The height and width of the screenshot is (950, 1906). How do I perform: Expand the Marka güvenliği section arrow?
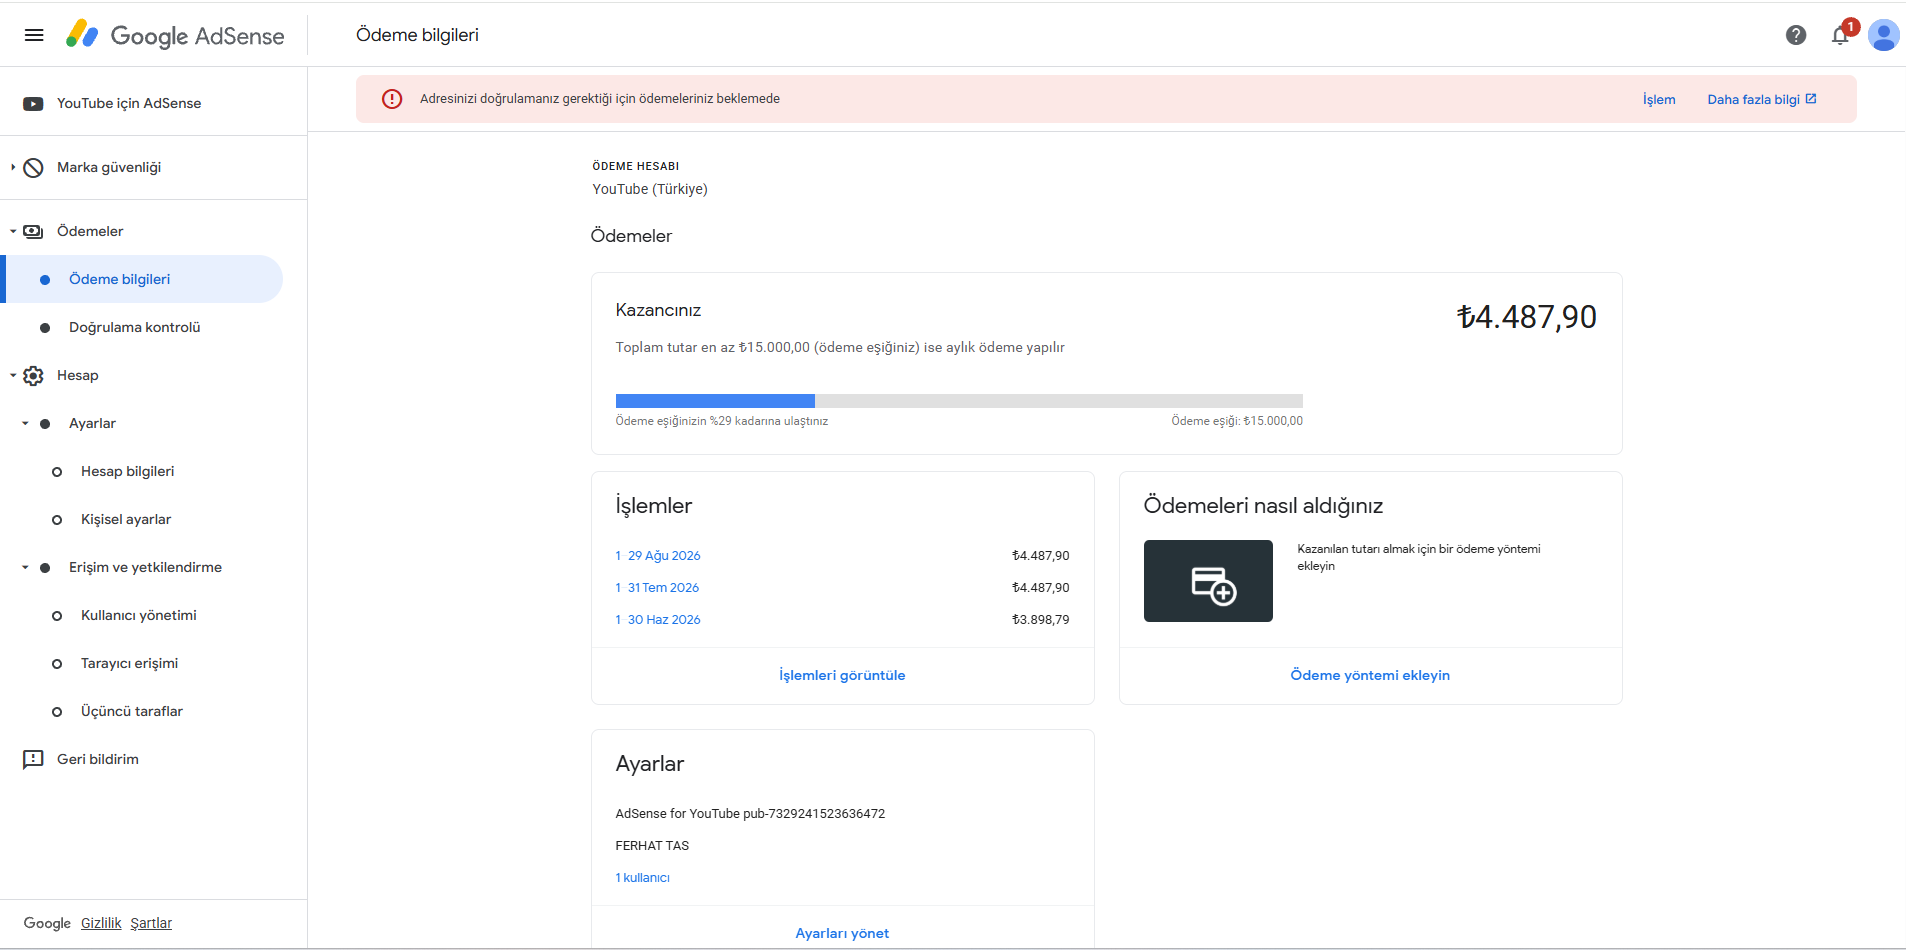click(13, 168)
